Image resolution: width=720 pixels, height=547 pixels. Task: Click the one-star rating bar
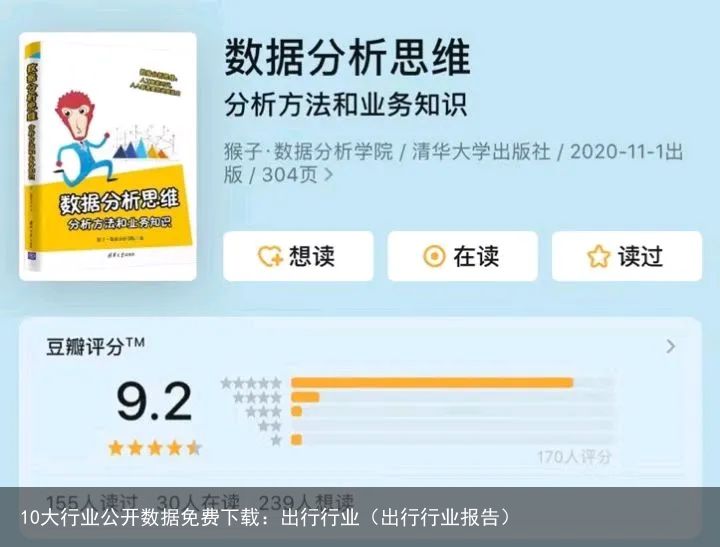pos(452,440)
